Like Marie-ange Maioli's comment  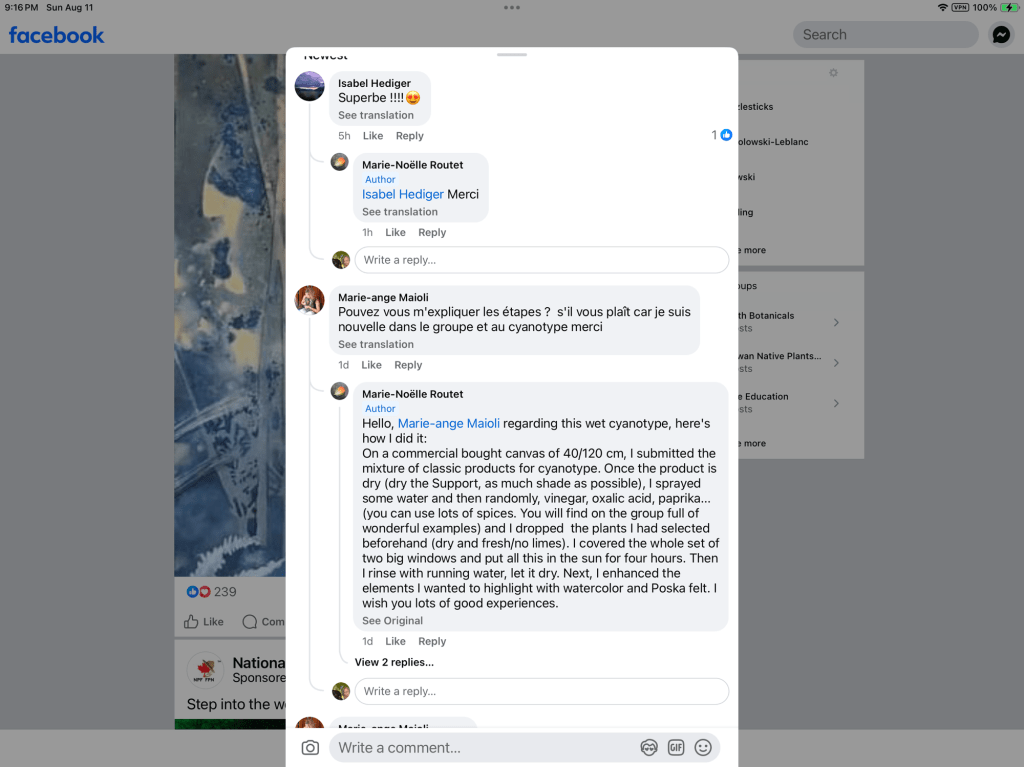372,365
